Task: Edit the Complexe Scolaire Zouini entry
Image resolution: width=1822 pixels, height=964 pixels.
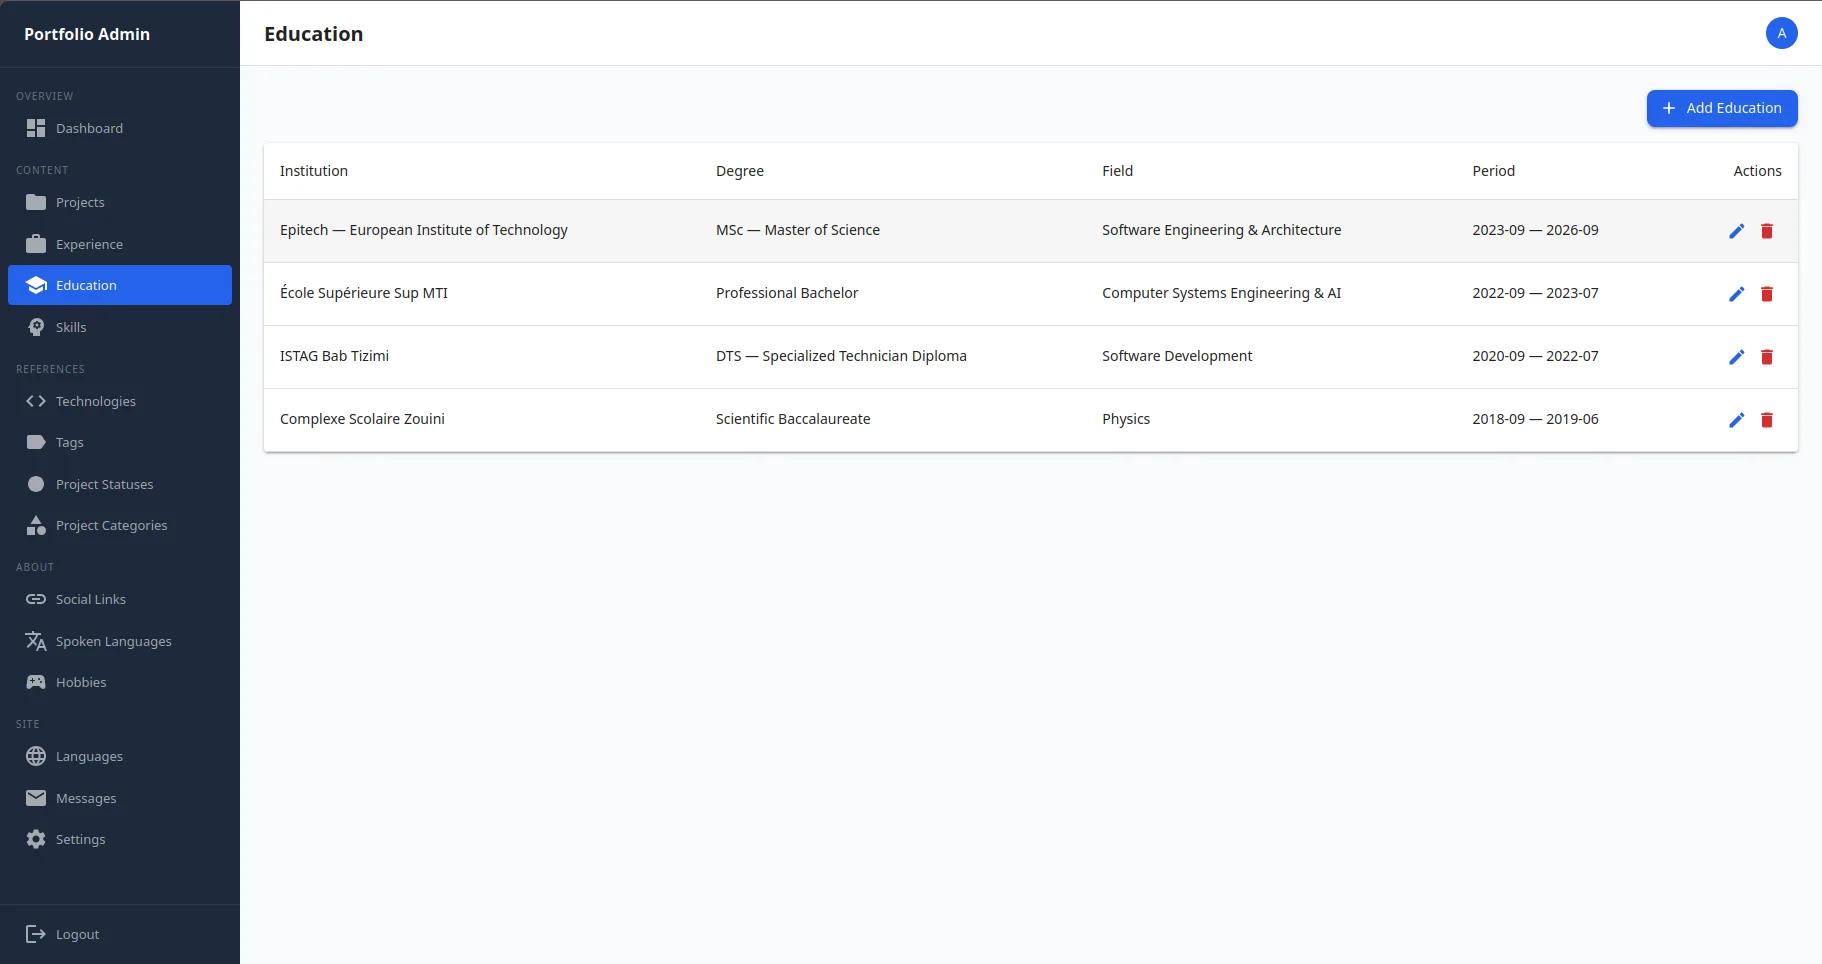Action: pyautogui.click(x=1737, y=420)
